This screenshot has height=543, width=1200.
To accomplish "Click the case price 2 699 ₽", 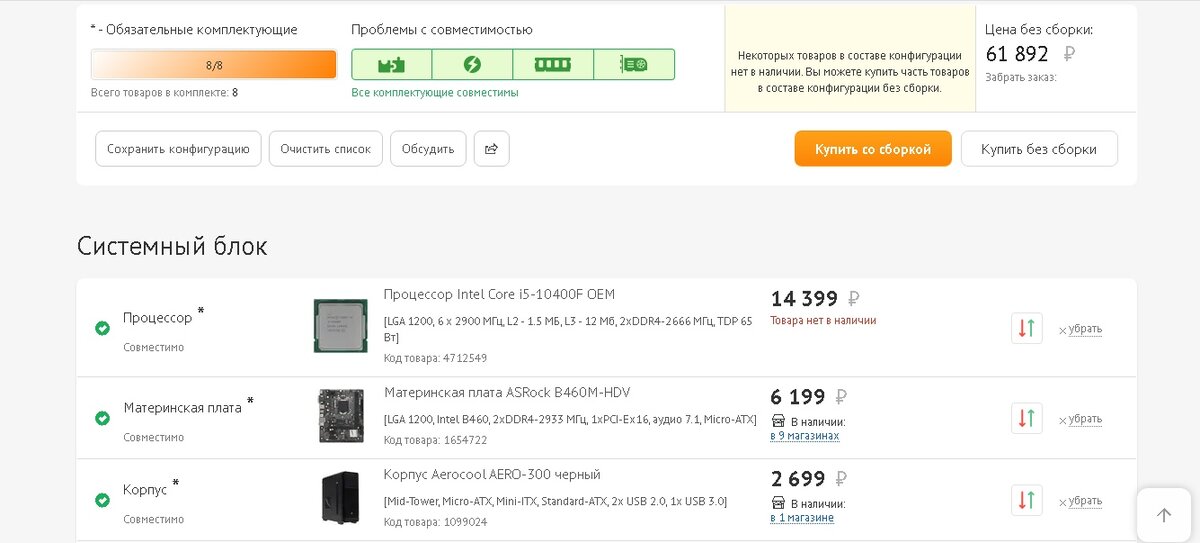I will [x=808, y=479].
